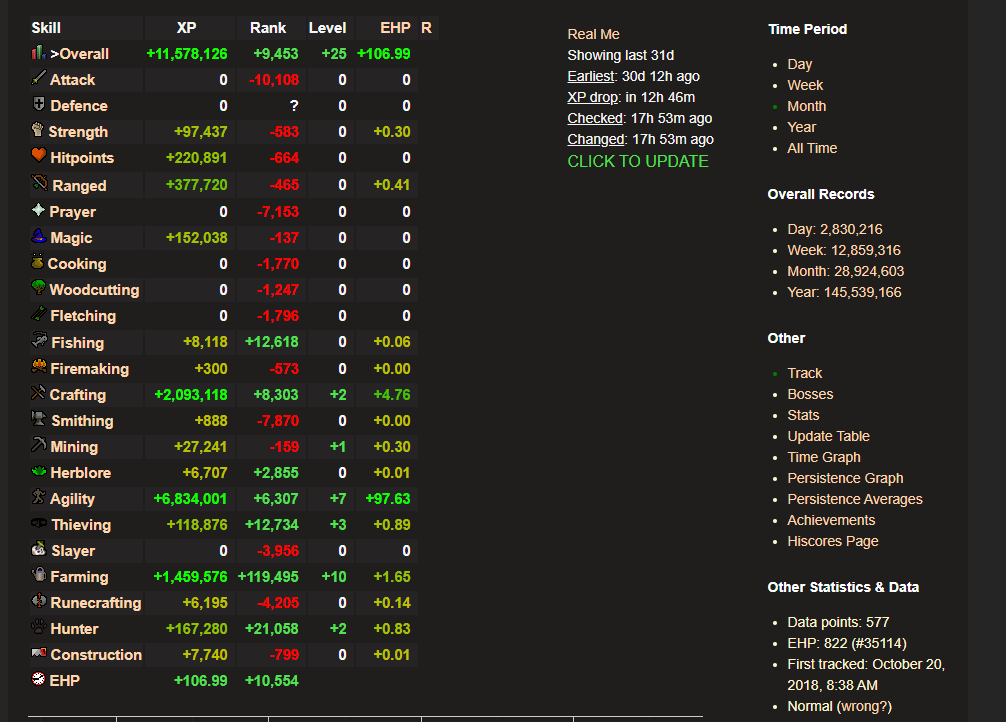This screenshot has width=1006, height=722.
Task: Click the Woodcutting tree icon
Action: 38,288
